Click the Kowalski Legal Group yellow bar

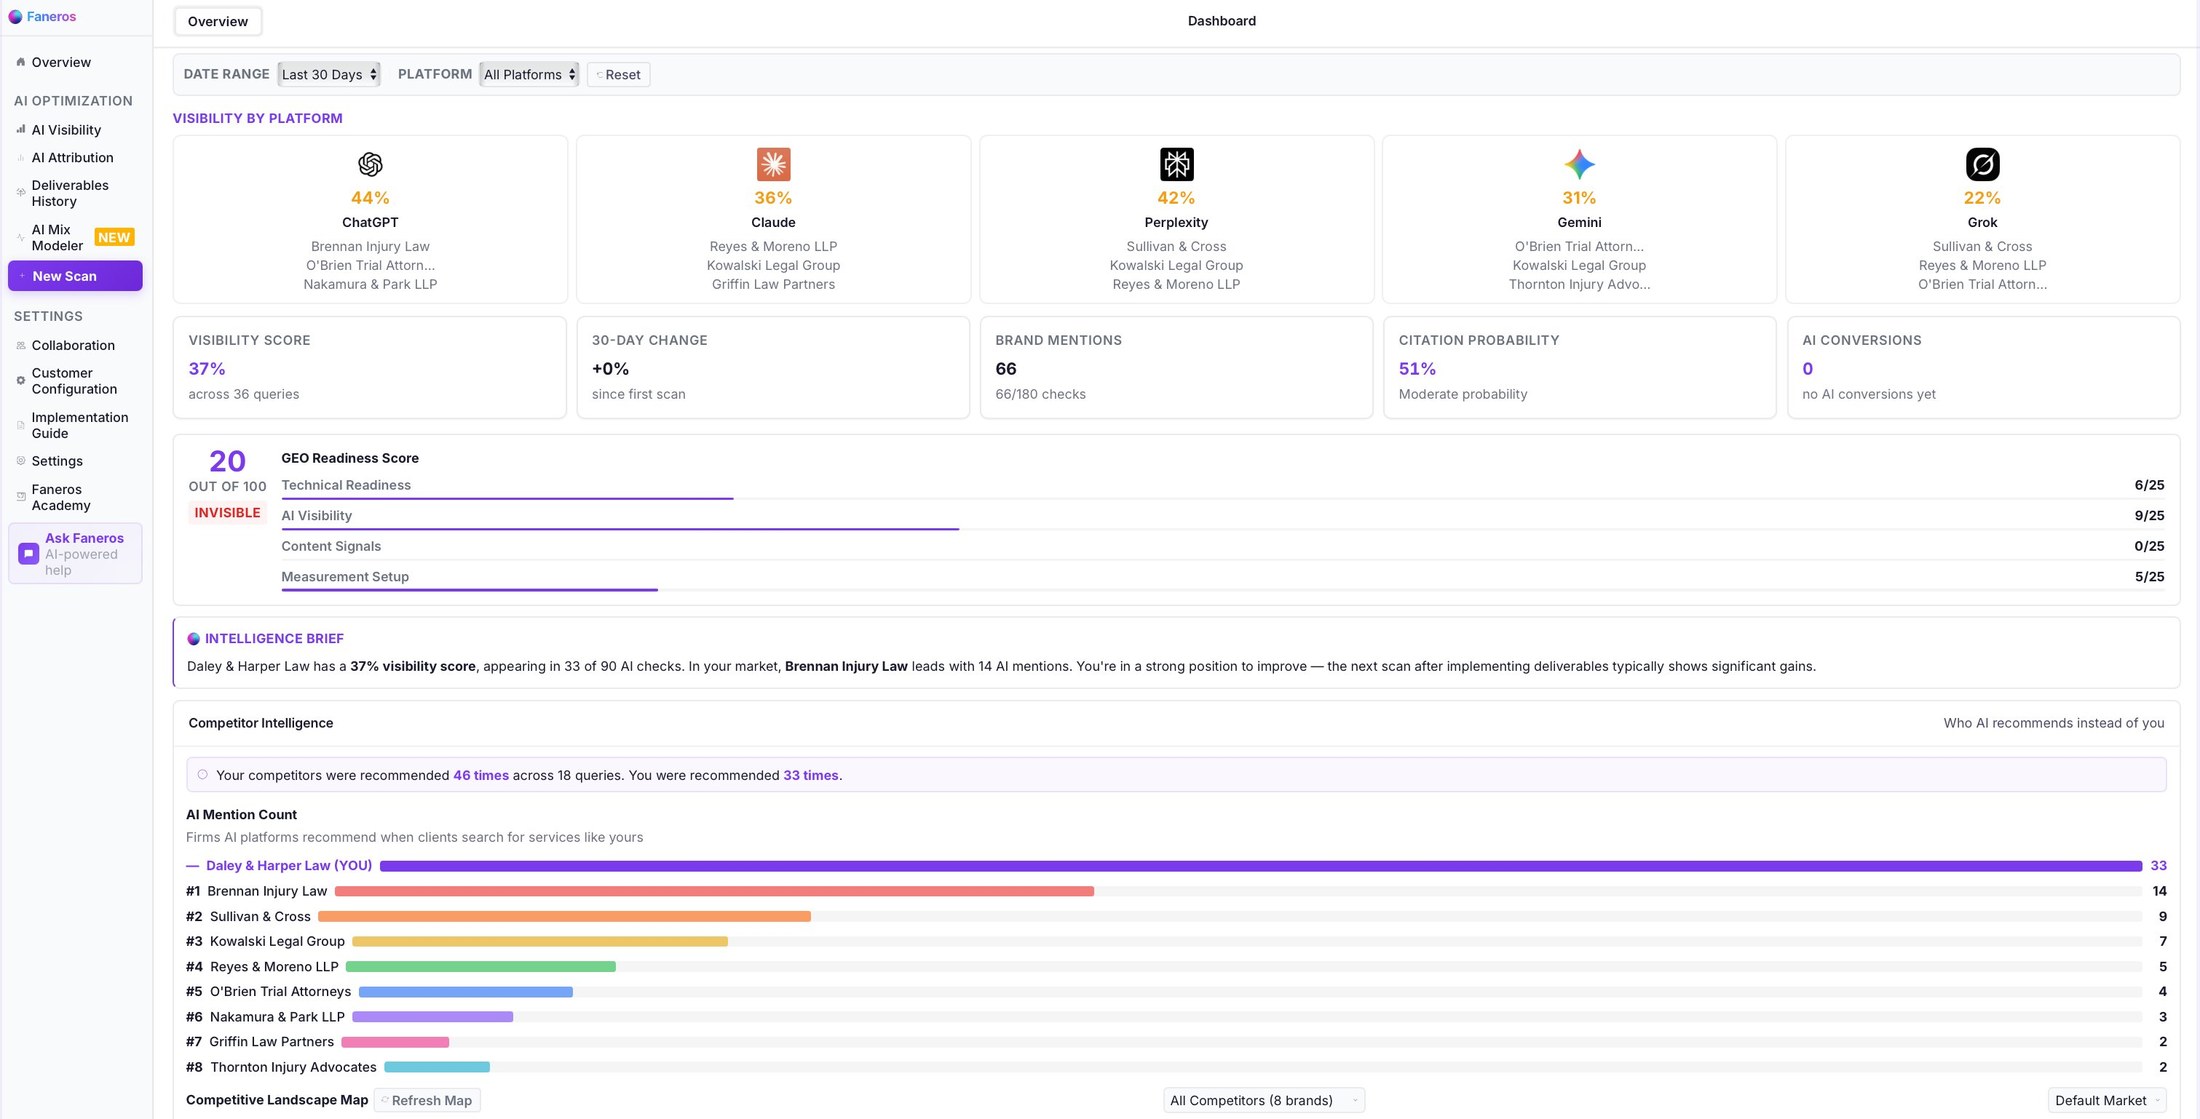click(x=540, y=942)
